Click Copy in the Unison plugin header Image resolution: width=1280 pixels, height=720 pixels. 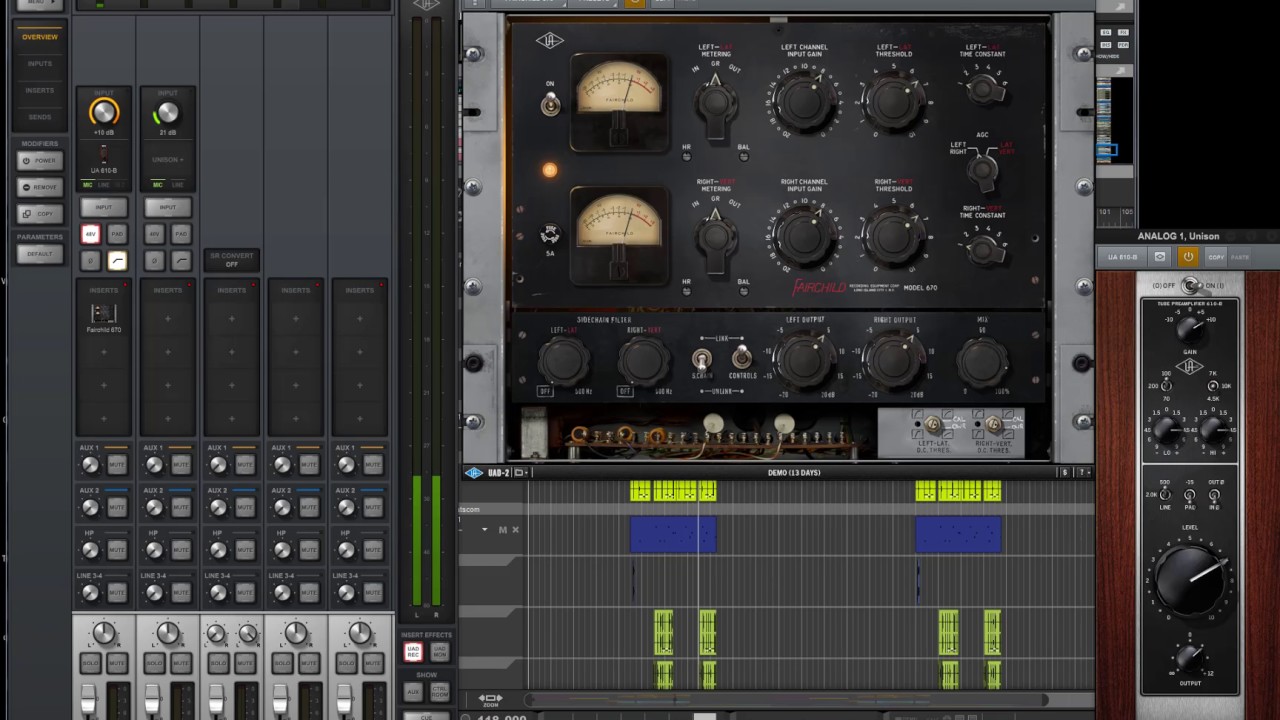[1216, 257]
